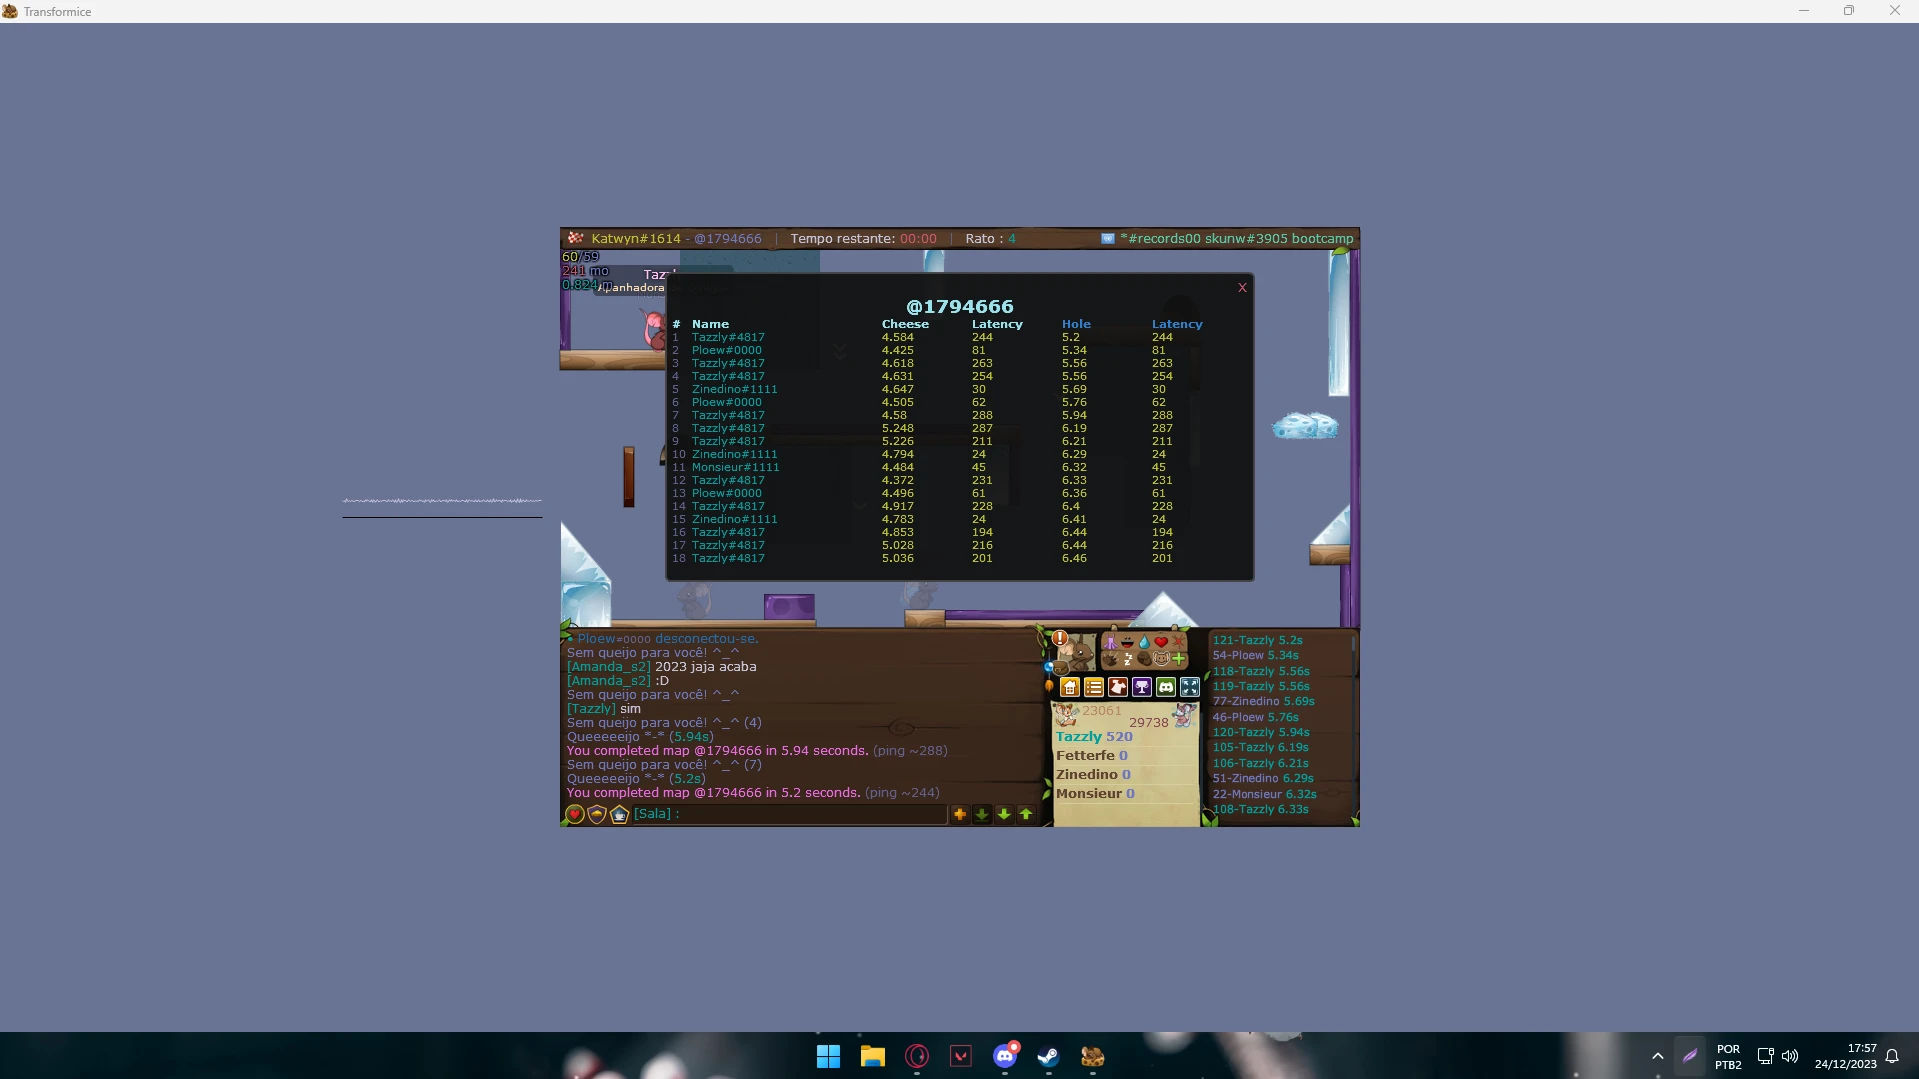Pick the red angry burst emote
Viewport: 1919px width, 1079px height.
point(1178,642)
